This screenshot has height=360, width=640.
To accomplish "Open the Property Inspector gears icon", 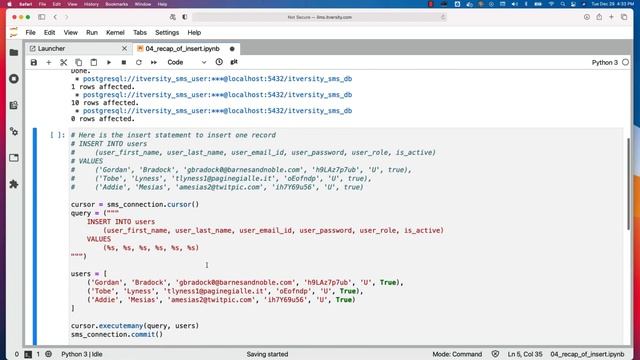I will point(14,131).
